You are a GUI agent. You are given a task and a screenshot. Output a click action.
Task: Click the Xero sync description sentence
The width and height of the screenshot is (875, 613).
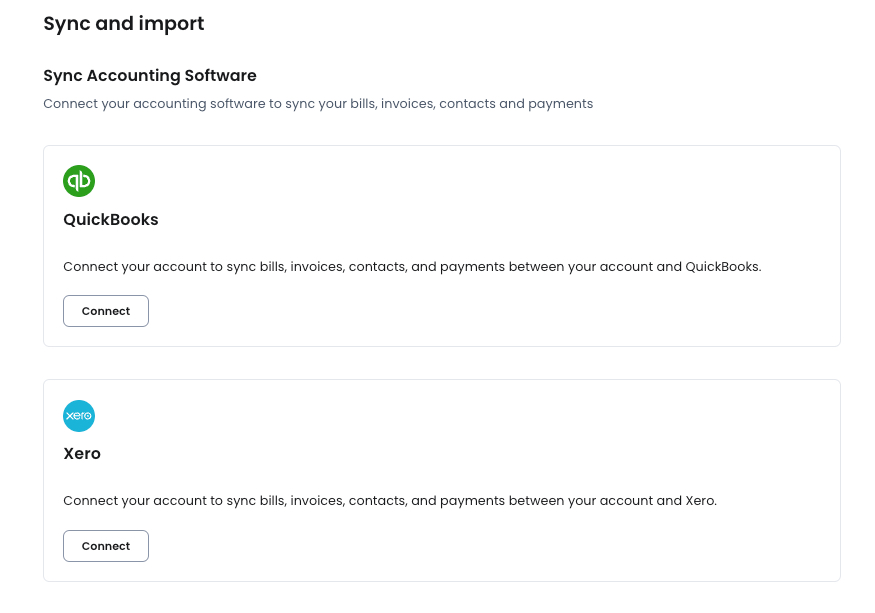click(390, 501)
